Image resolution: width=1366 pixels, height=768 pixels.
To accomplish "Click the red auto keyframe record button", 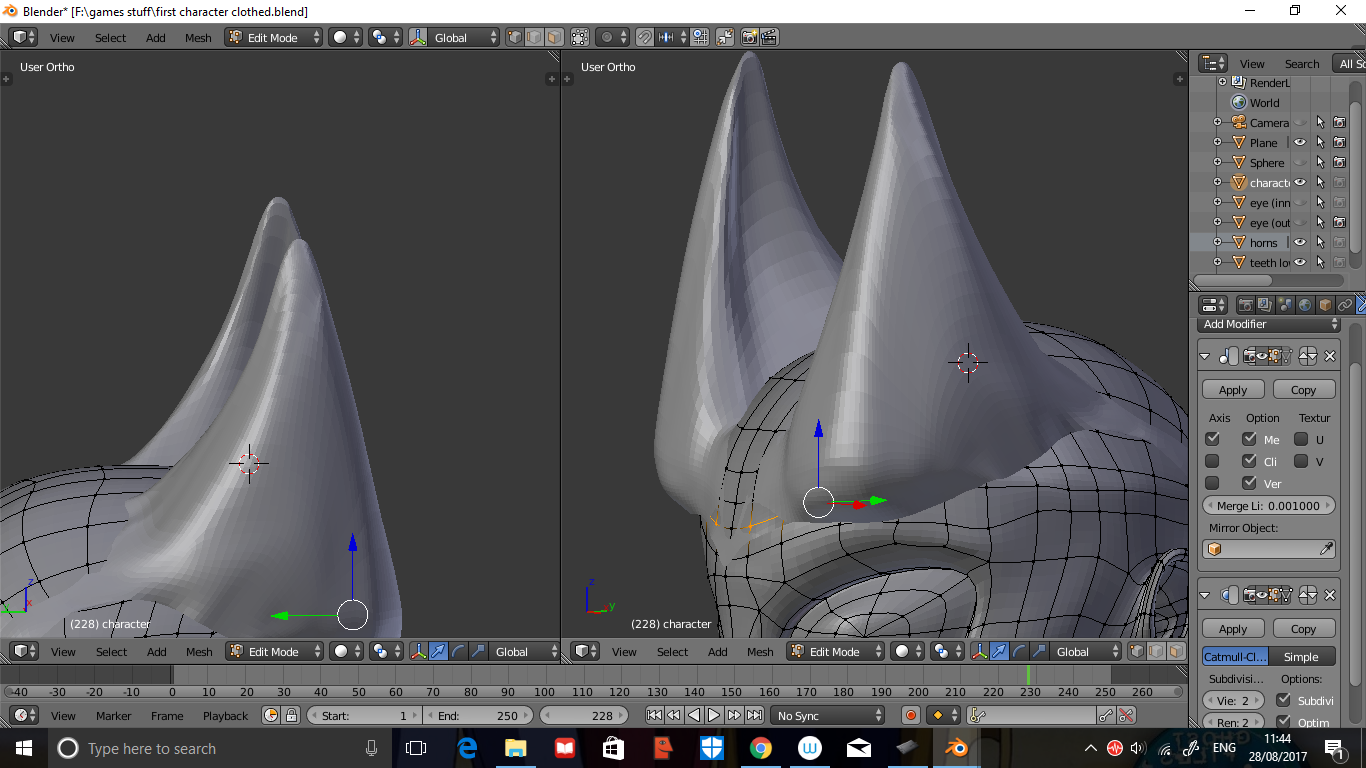I will (x=911, y=715).
